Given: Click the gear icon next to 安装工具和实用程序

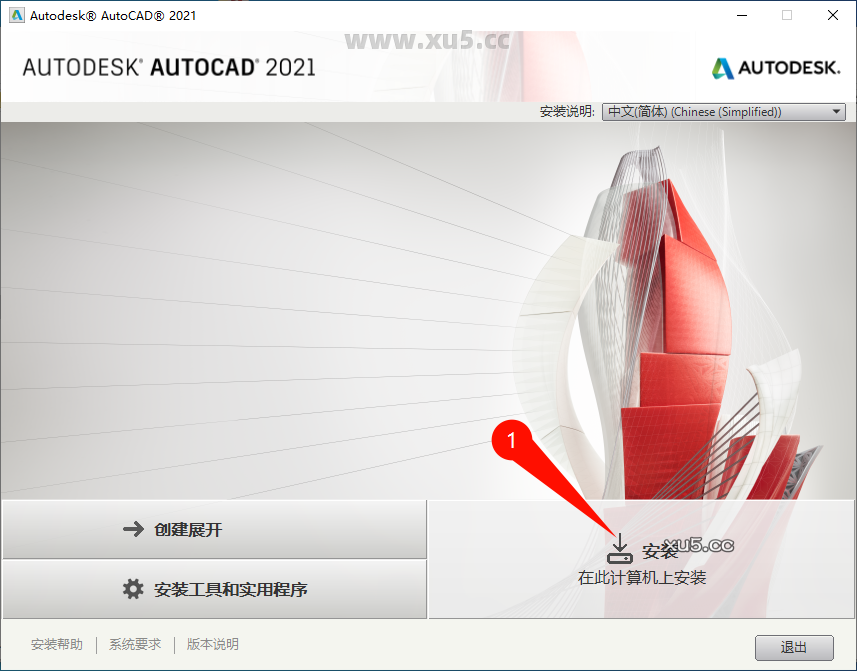Looking at the screenshot, I should click(x=132, y=589).
